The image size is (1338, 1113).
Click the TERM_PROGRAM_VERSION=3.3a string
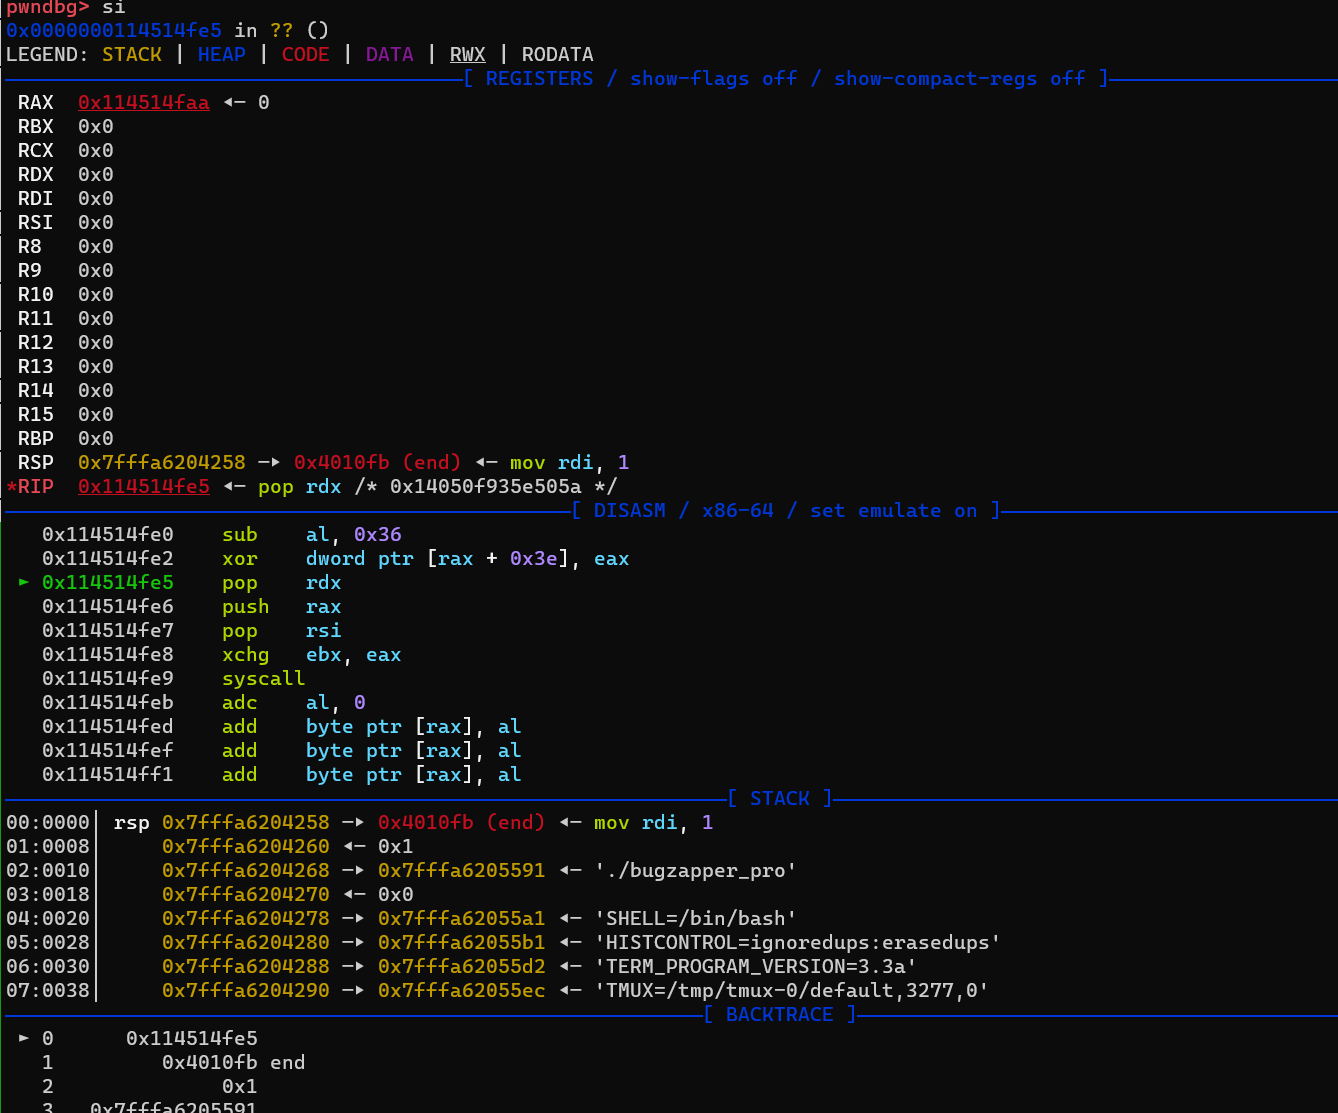tap(756, 967)
